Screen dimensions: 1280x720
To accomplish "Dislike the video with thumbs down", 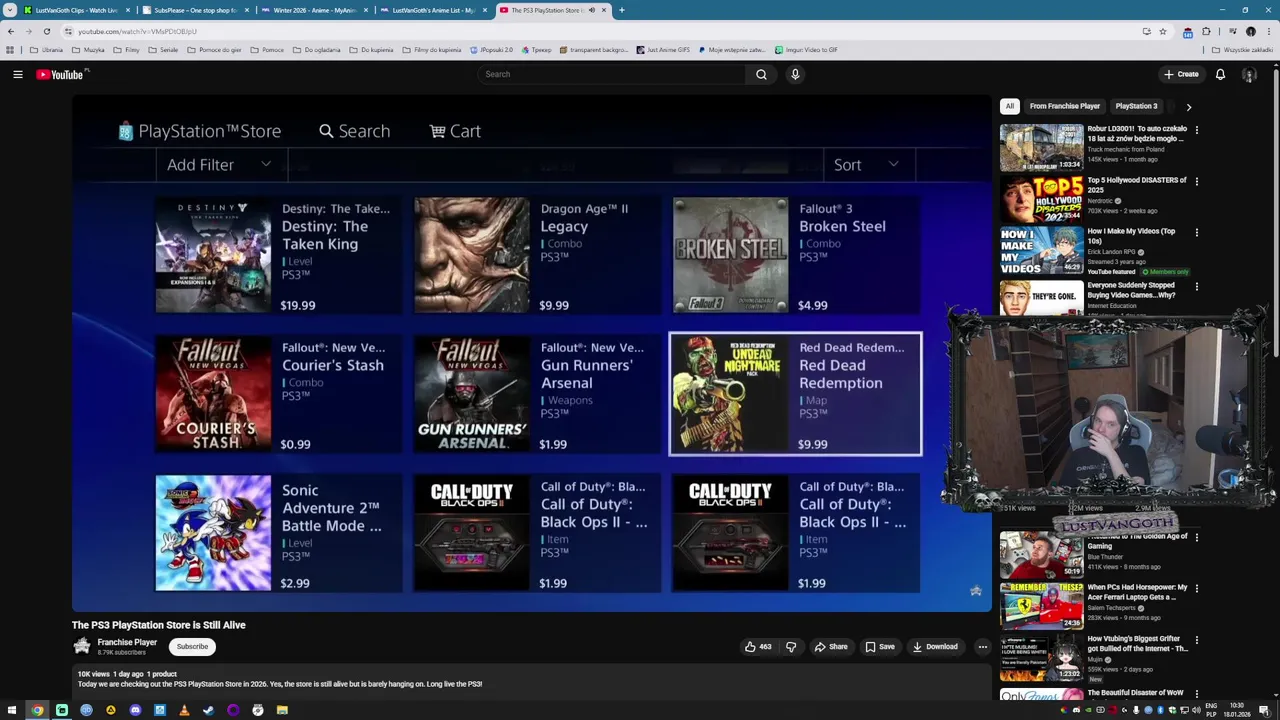I will pyautogui.click(x=791, y=647).
